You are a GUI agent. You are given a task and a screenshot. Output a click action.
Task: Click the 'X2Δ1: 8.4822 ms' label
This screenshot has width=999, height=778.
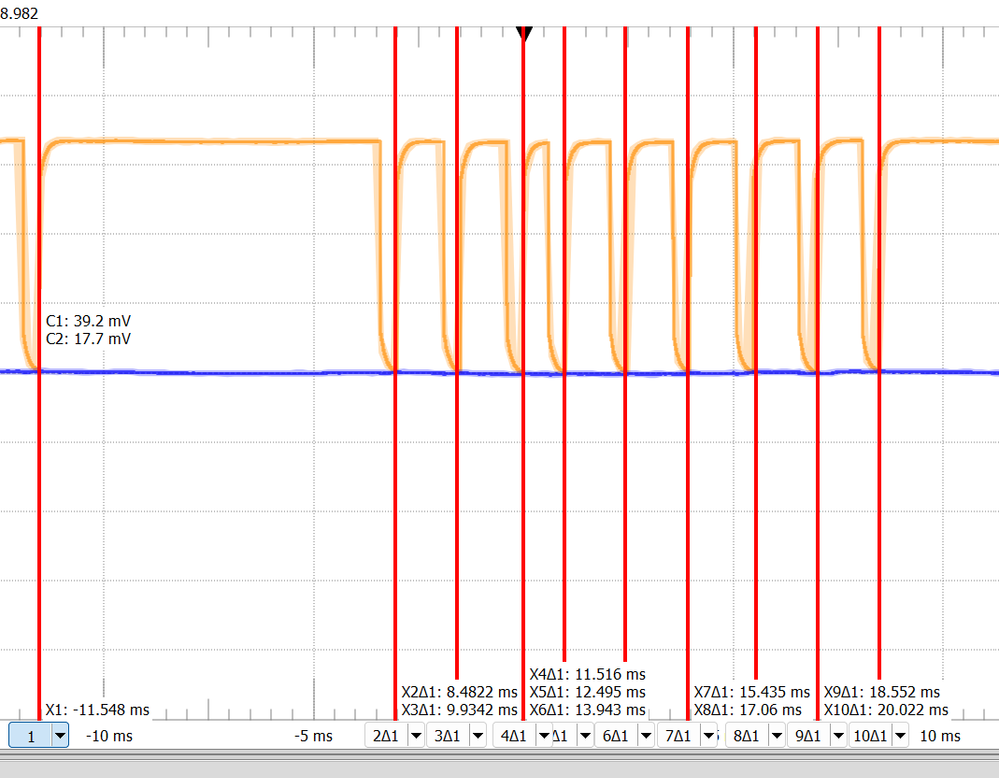pos(459,692)
